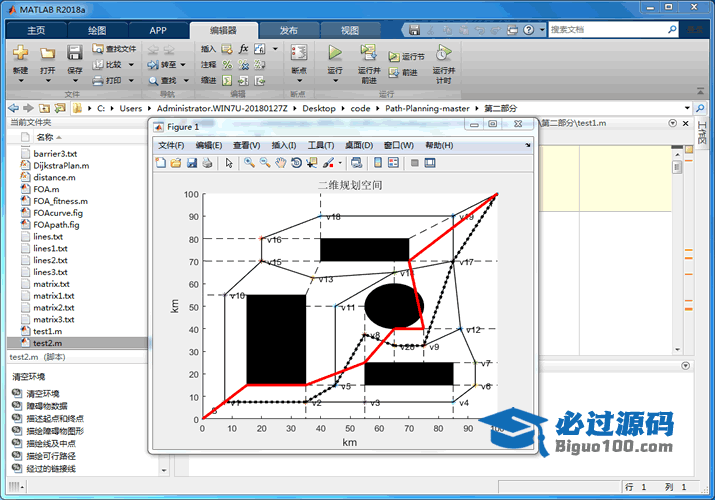
Task: Toggle Insert Colorbar in the Figure 1 toolbar
Action: point(378,163)
